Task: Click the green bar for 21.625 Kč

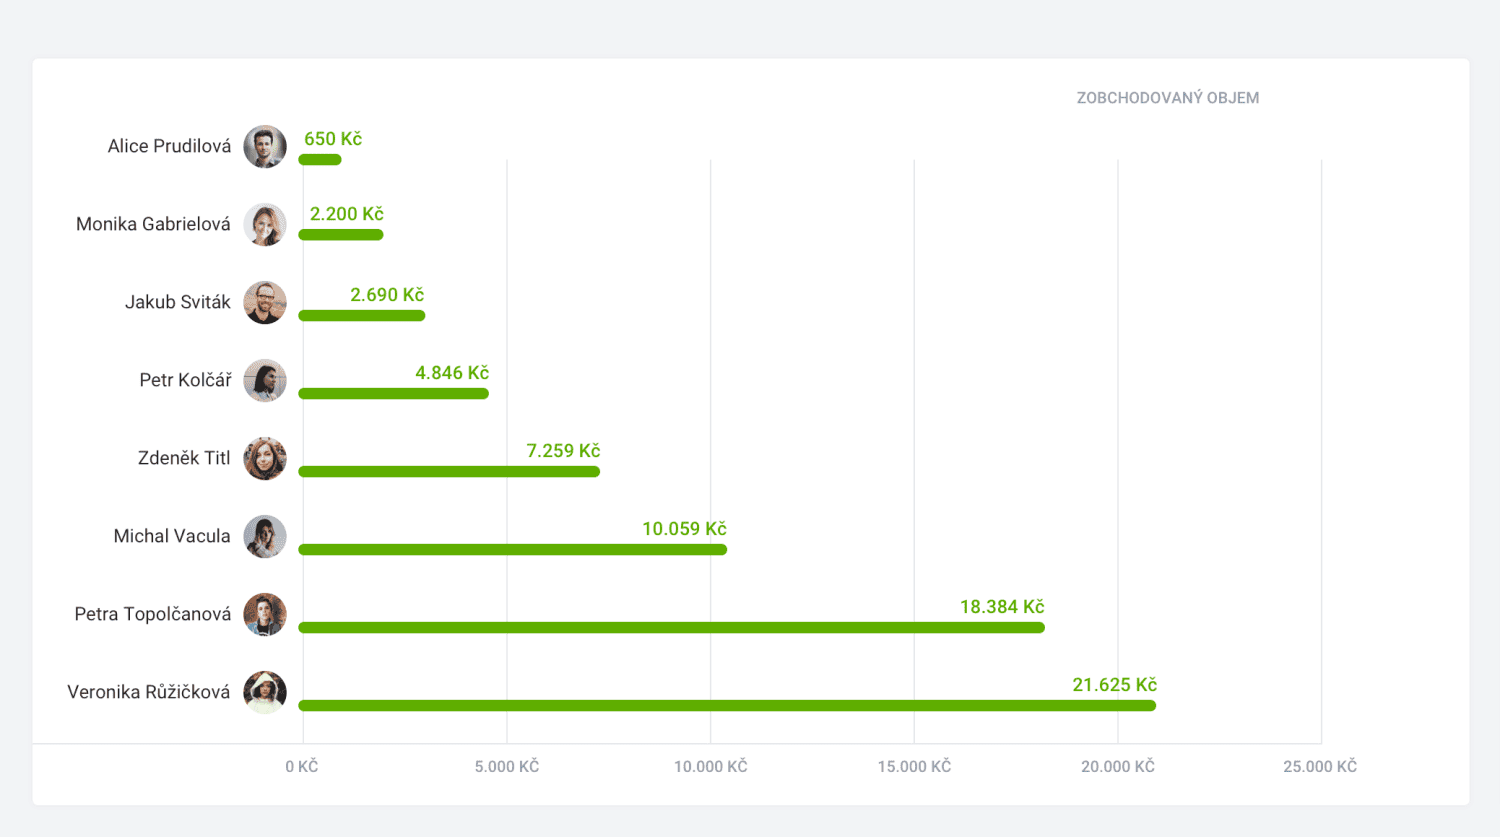Action: tap(727, 706)
